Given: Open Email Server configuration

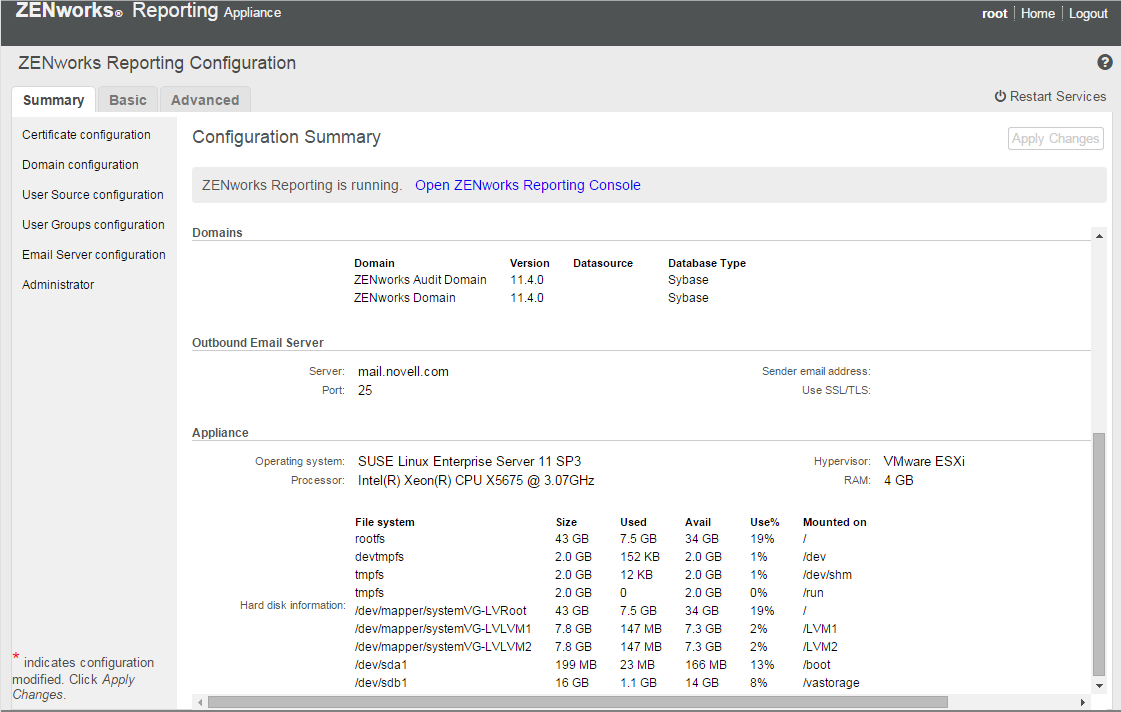Looking at the screenshot, I should click(x=94, y=255).
